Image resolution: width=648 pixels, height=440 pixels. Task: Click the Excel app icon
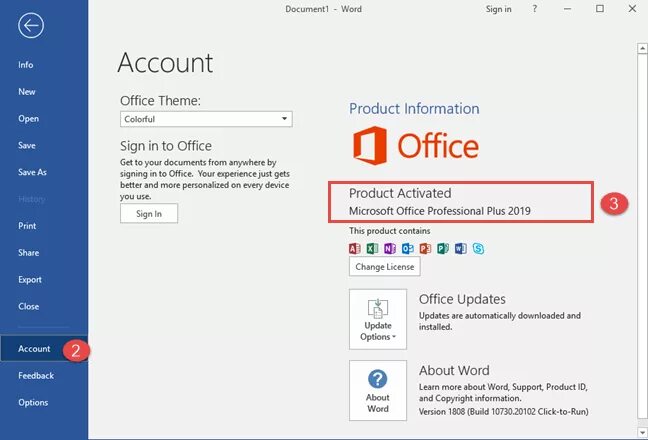coord(372,248)
